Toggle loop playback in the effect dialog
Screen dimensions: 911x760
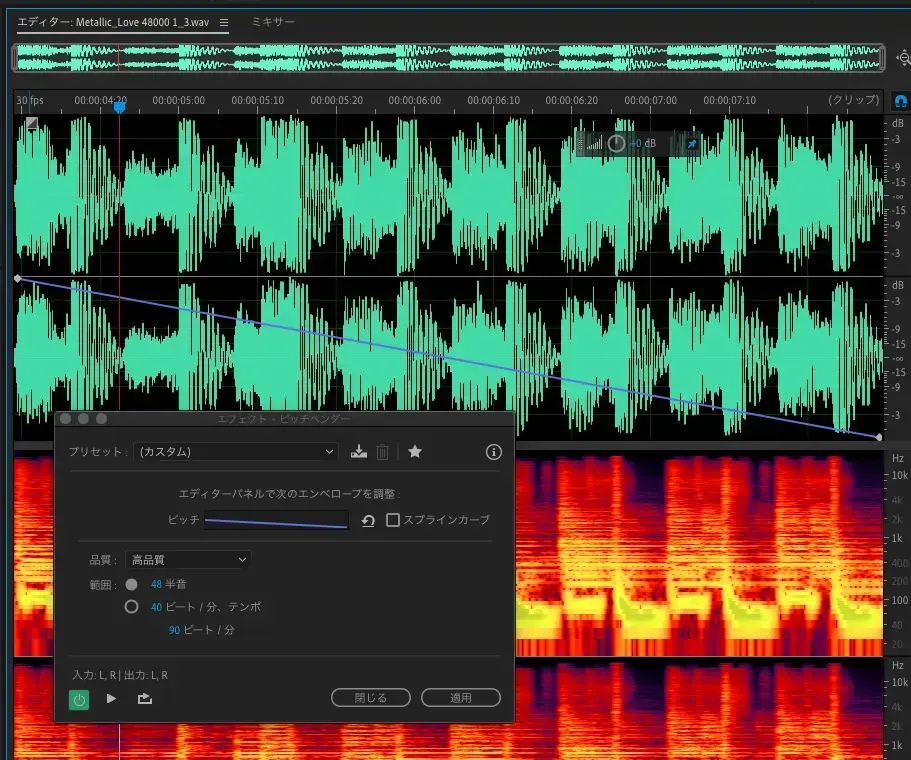pos(145,699)
